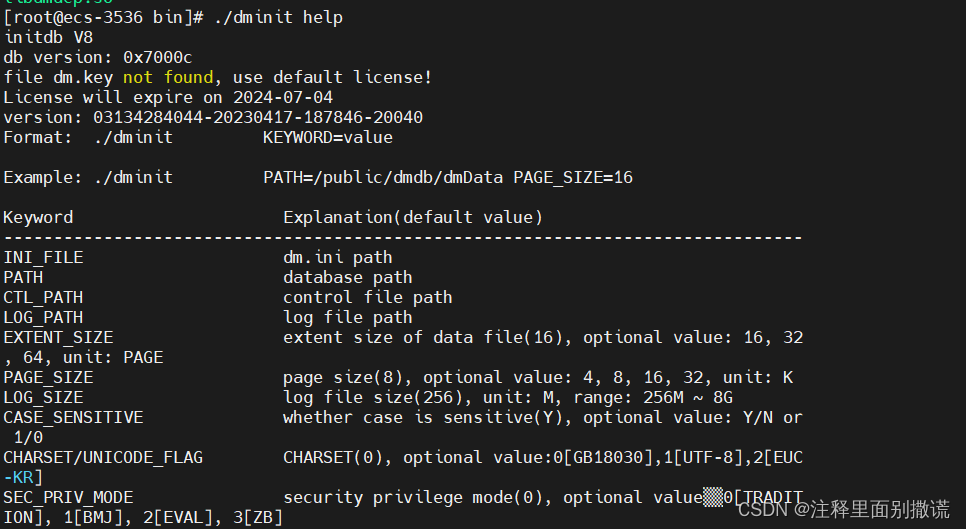Click the LOG_PATH keyword entry
Image resolution: width=966 pixels, height=529 pixels.
[x=43, y=317]
